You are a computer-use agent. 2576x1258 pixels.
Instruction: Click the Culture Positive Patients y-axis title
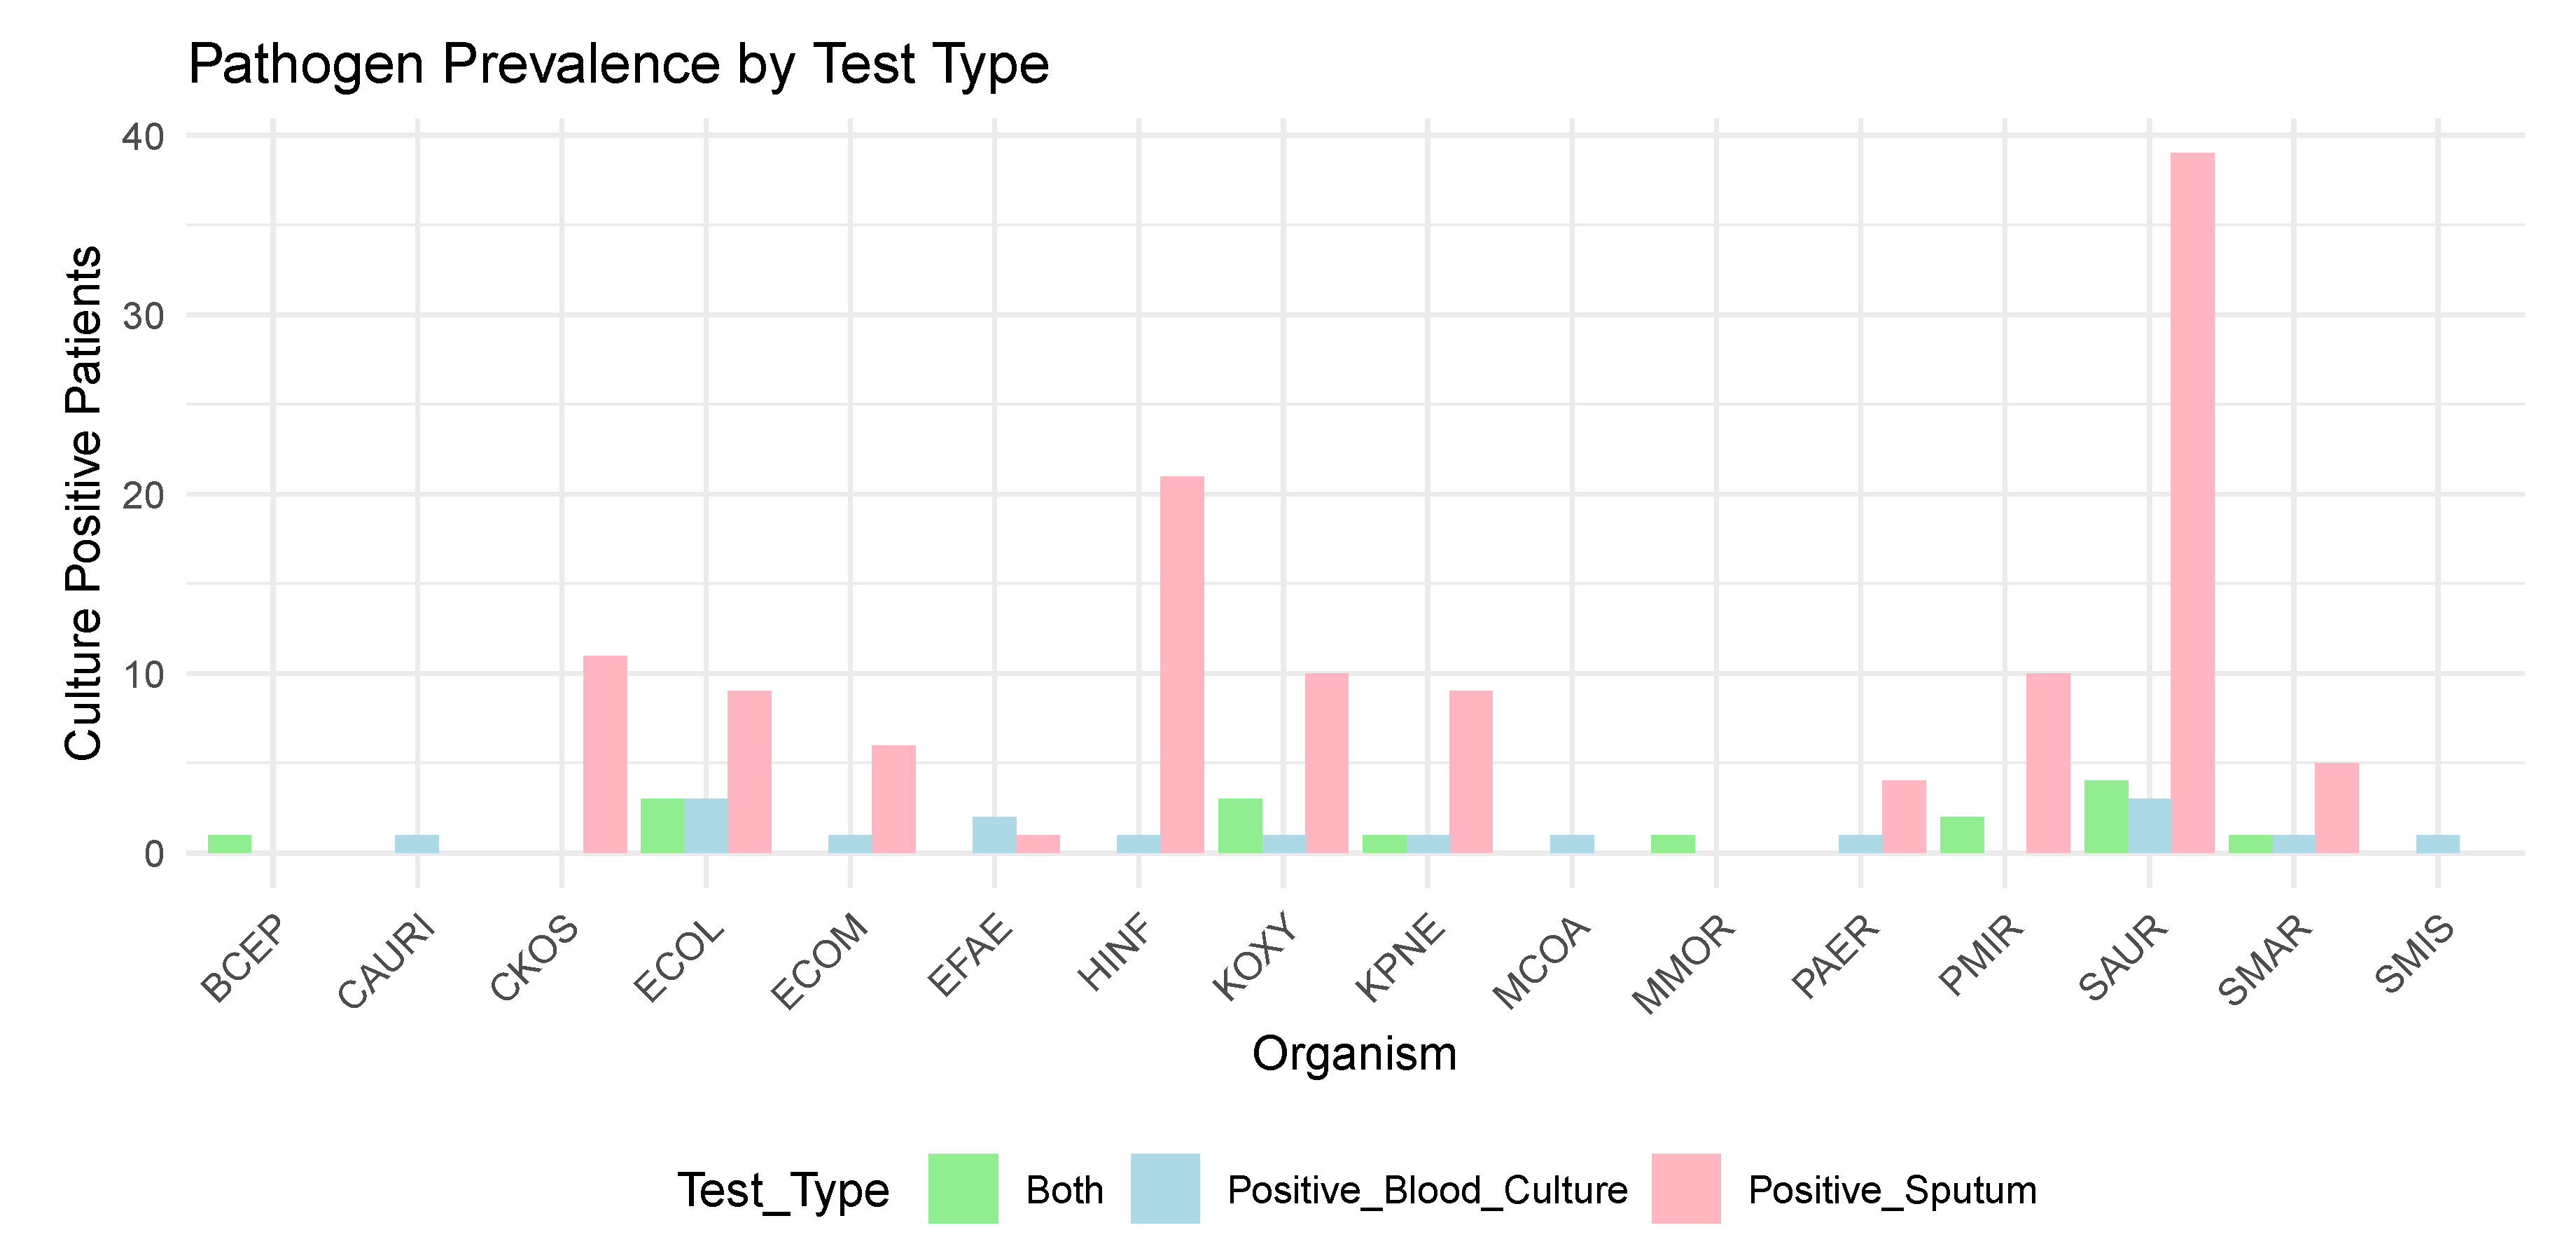click(84, 503)
